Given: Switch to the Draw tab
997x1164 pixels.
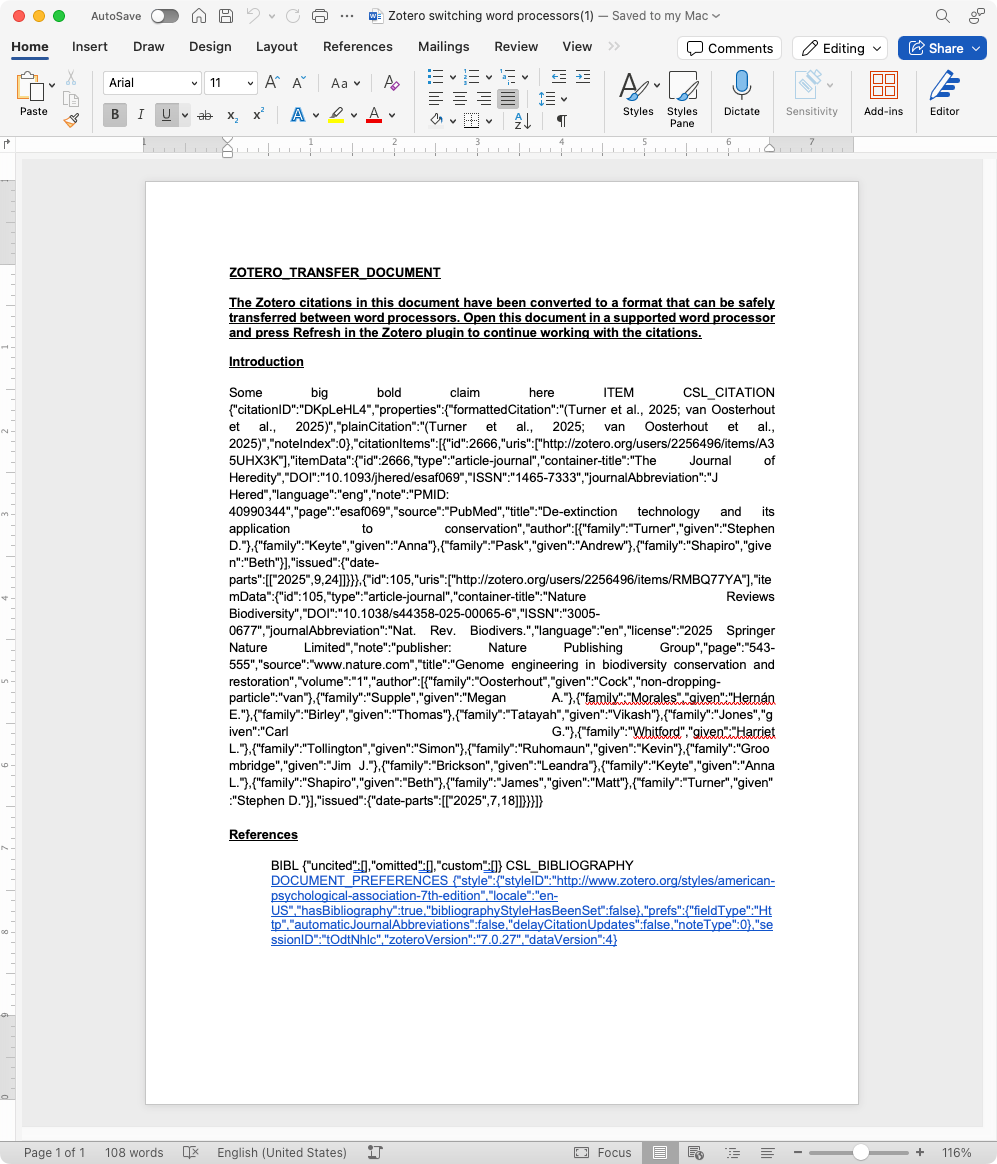Looking at the screenshot, I should coord(148,46).
